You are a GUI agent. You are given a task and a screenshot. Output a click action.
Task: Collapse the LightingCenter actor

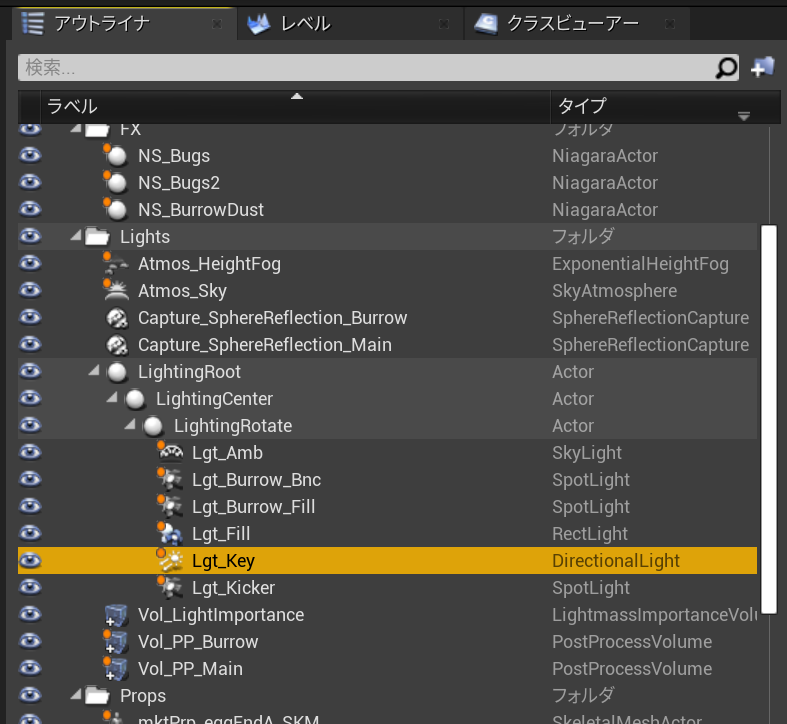(112, 398)
